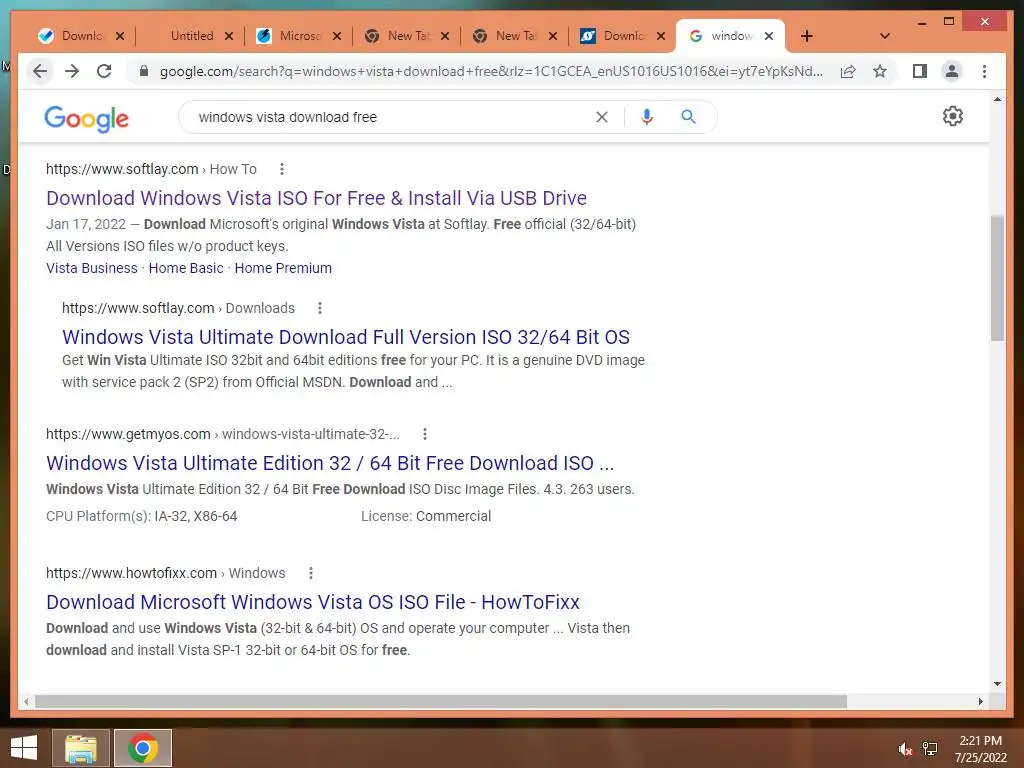Image resolution: width=1024 pixels, height=768 pixels.
Task: Open the Chrome profile avatar
Action: point(952,71)
